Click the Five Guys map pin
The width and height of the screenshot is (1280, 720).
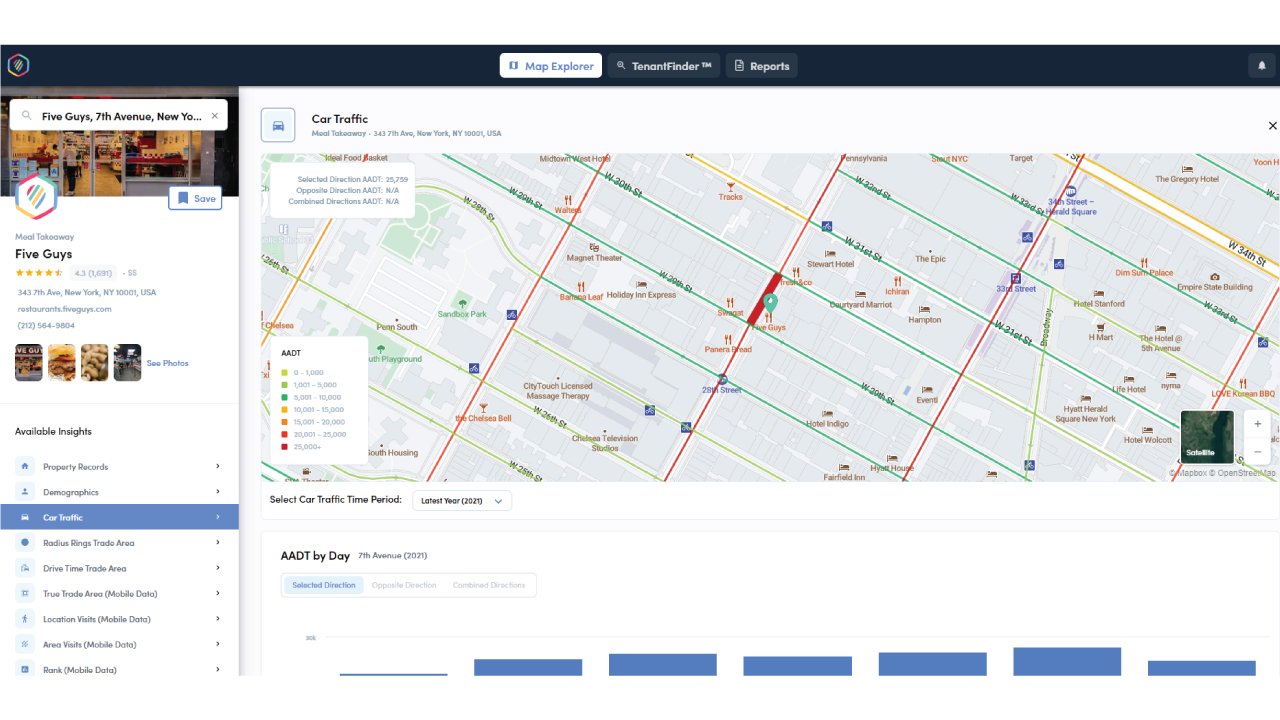click(770, 301)
